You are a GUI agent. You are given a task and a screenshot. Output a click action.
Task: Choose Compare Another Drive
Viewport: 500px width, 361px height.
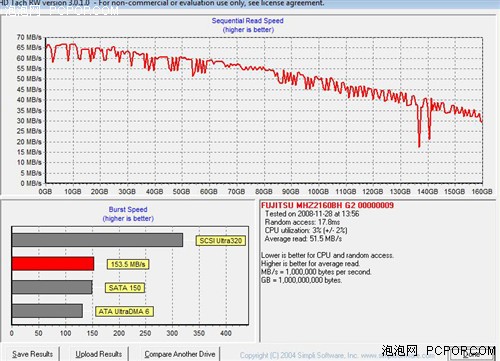(x=180, y=354)
